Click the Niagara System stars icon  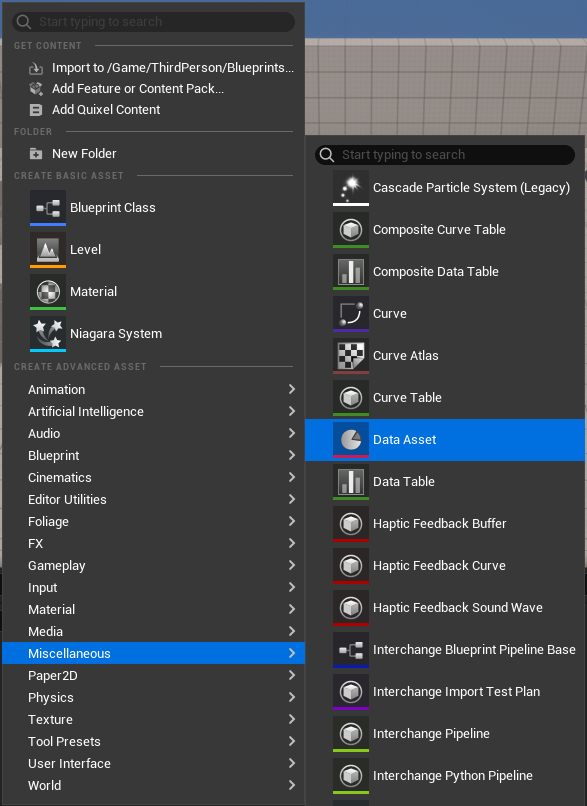[48, 334]
